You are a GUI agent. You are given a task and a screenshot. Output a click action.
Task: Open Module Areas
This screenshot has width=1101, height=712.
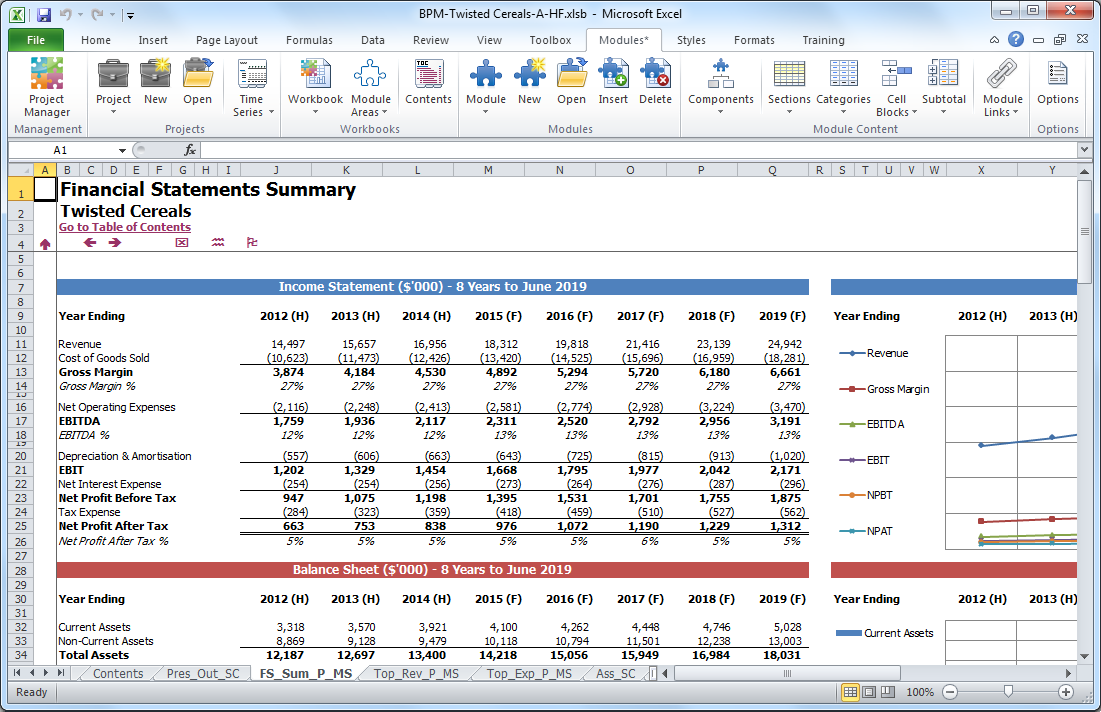click(370, 87)
